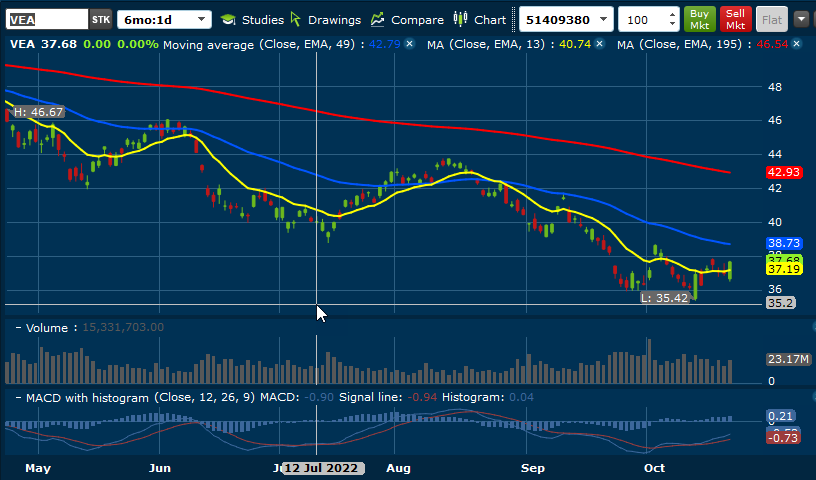
Task: Remove the EMA 195 moving average
Action: click(797, 44)
